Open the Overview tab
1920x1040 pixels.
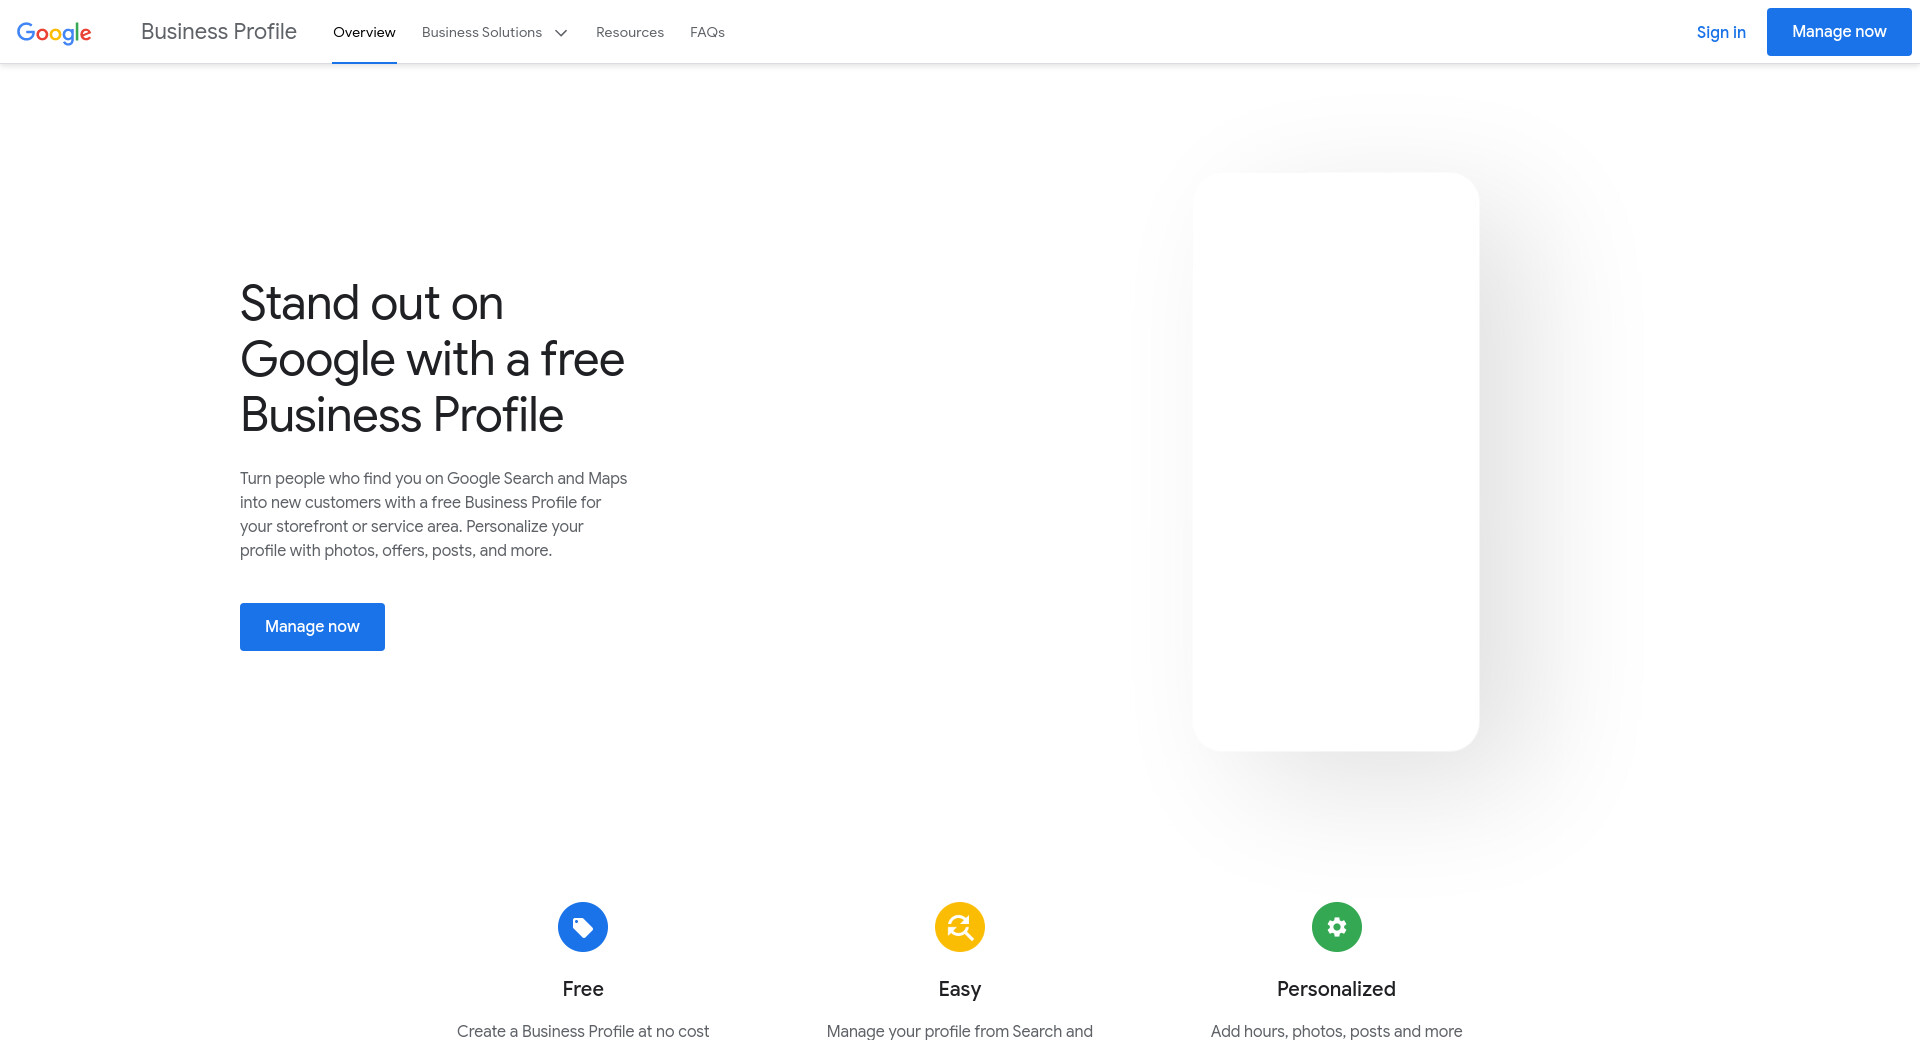[x=364, y=32]
